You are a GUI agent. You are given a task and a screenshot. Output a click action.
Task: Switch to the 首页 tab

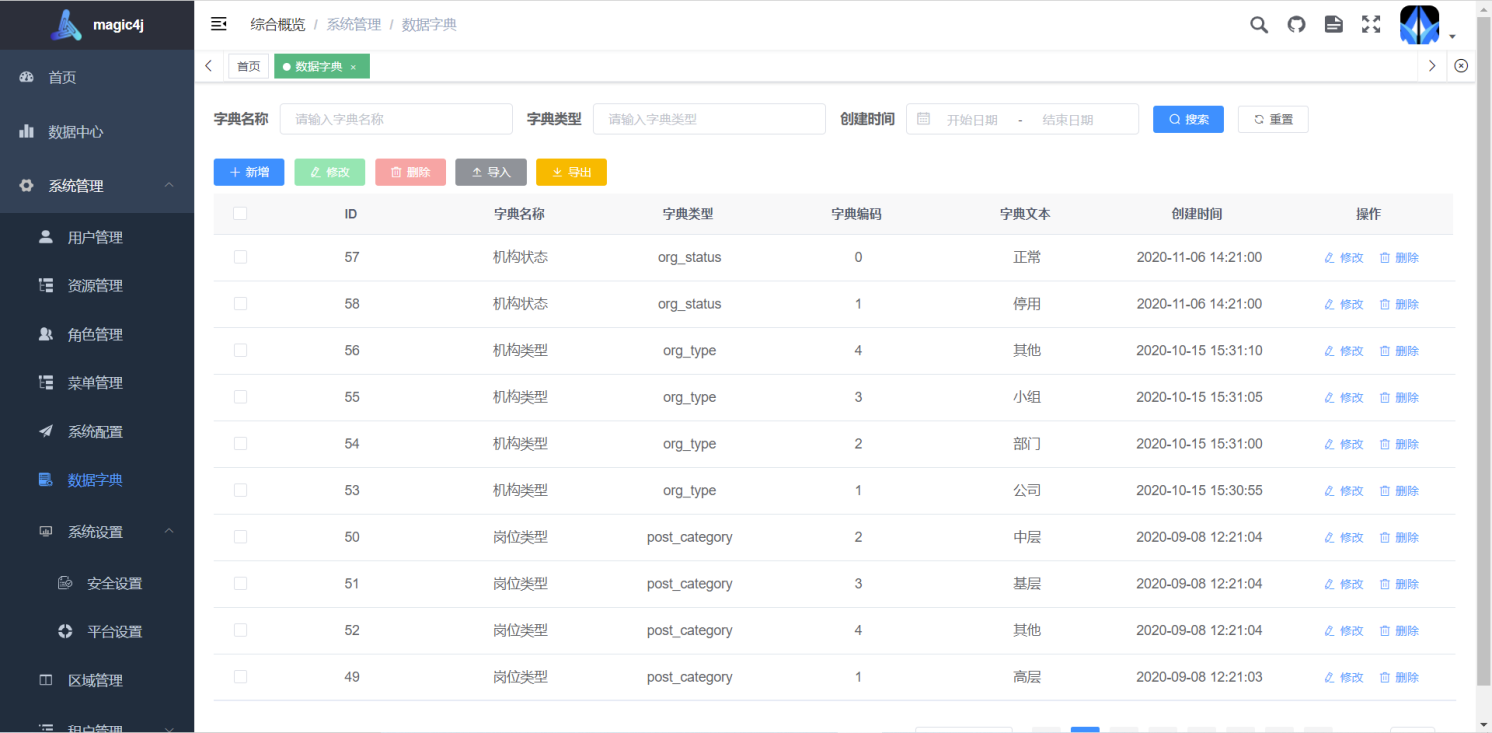click(x=248, y=66)
